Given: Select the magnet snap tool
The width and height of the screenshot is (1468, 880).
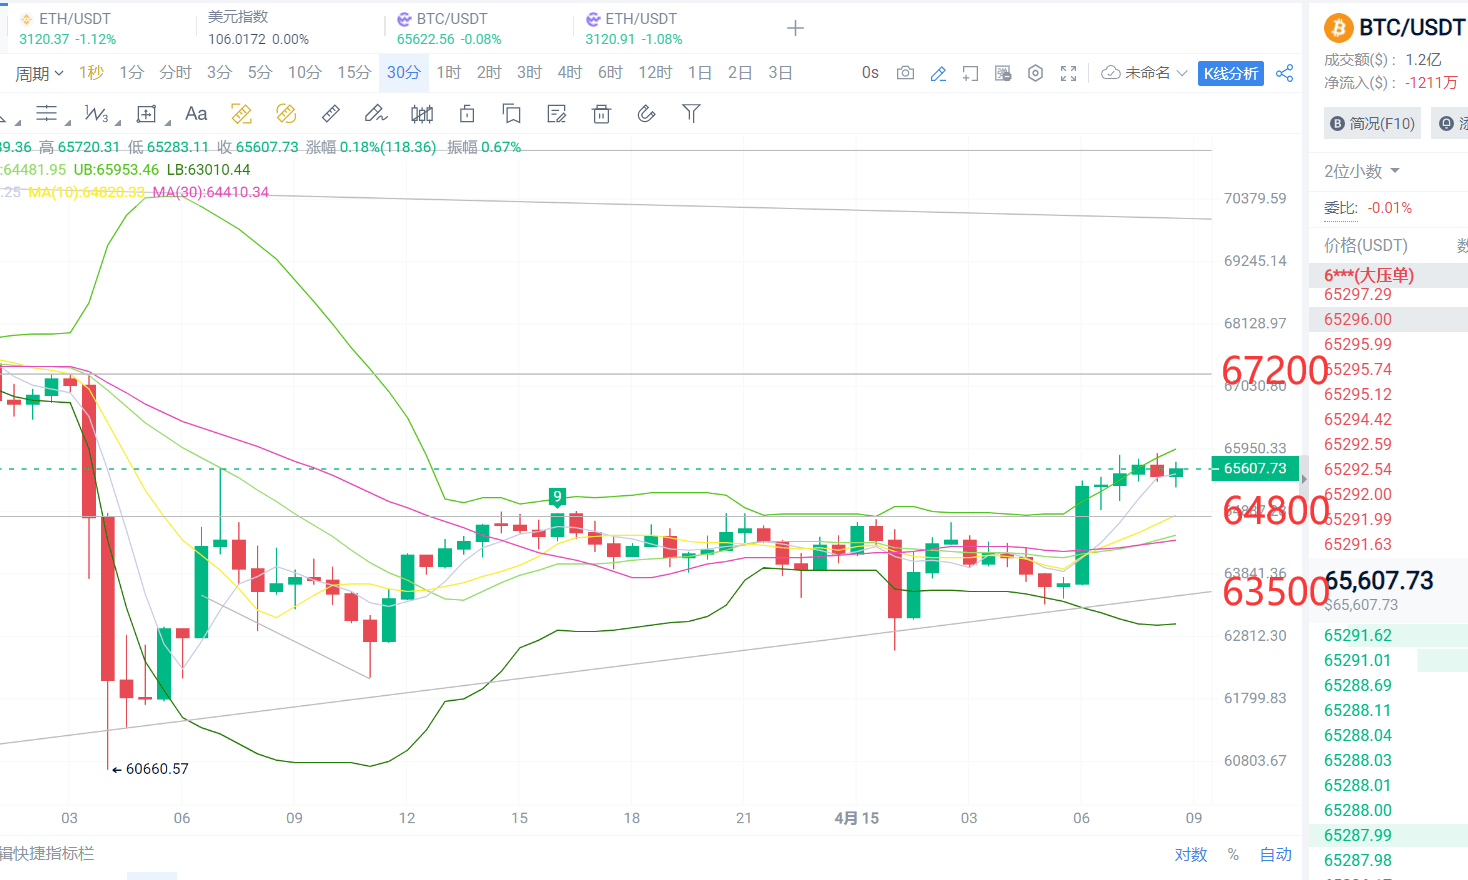Looking at the screenshot, I should pyautogui.click(x=646, y=113).
